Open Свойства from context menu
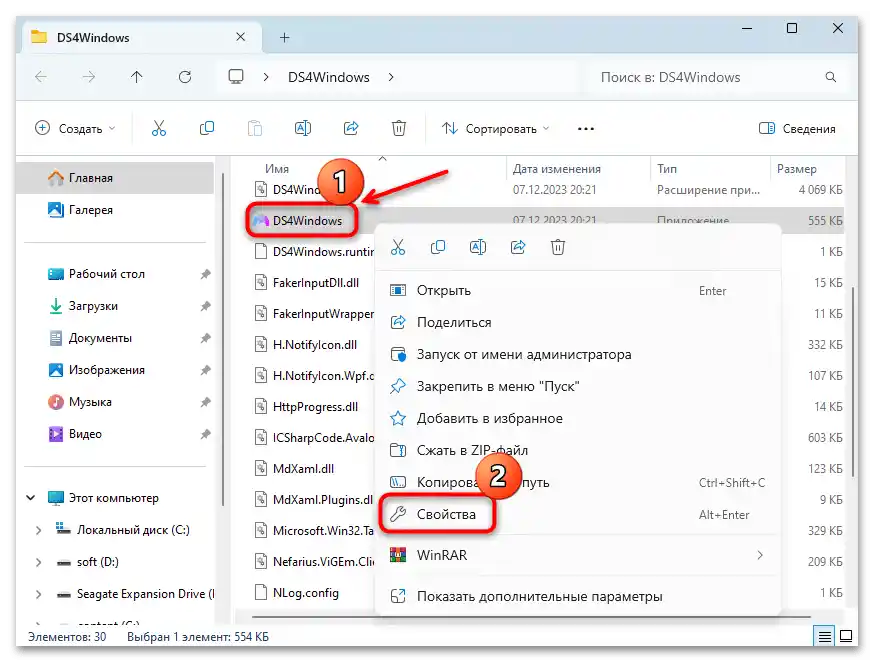 pos(578,514)
